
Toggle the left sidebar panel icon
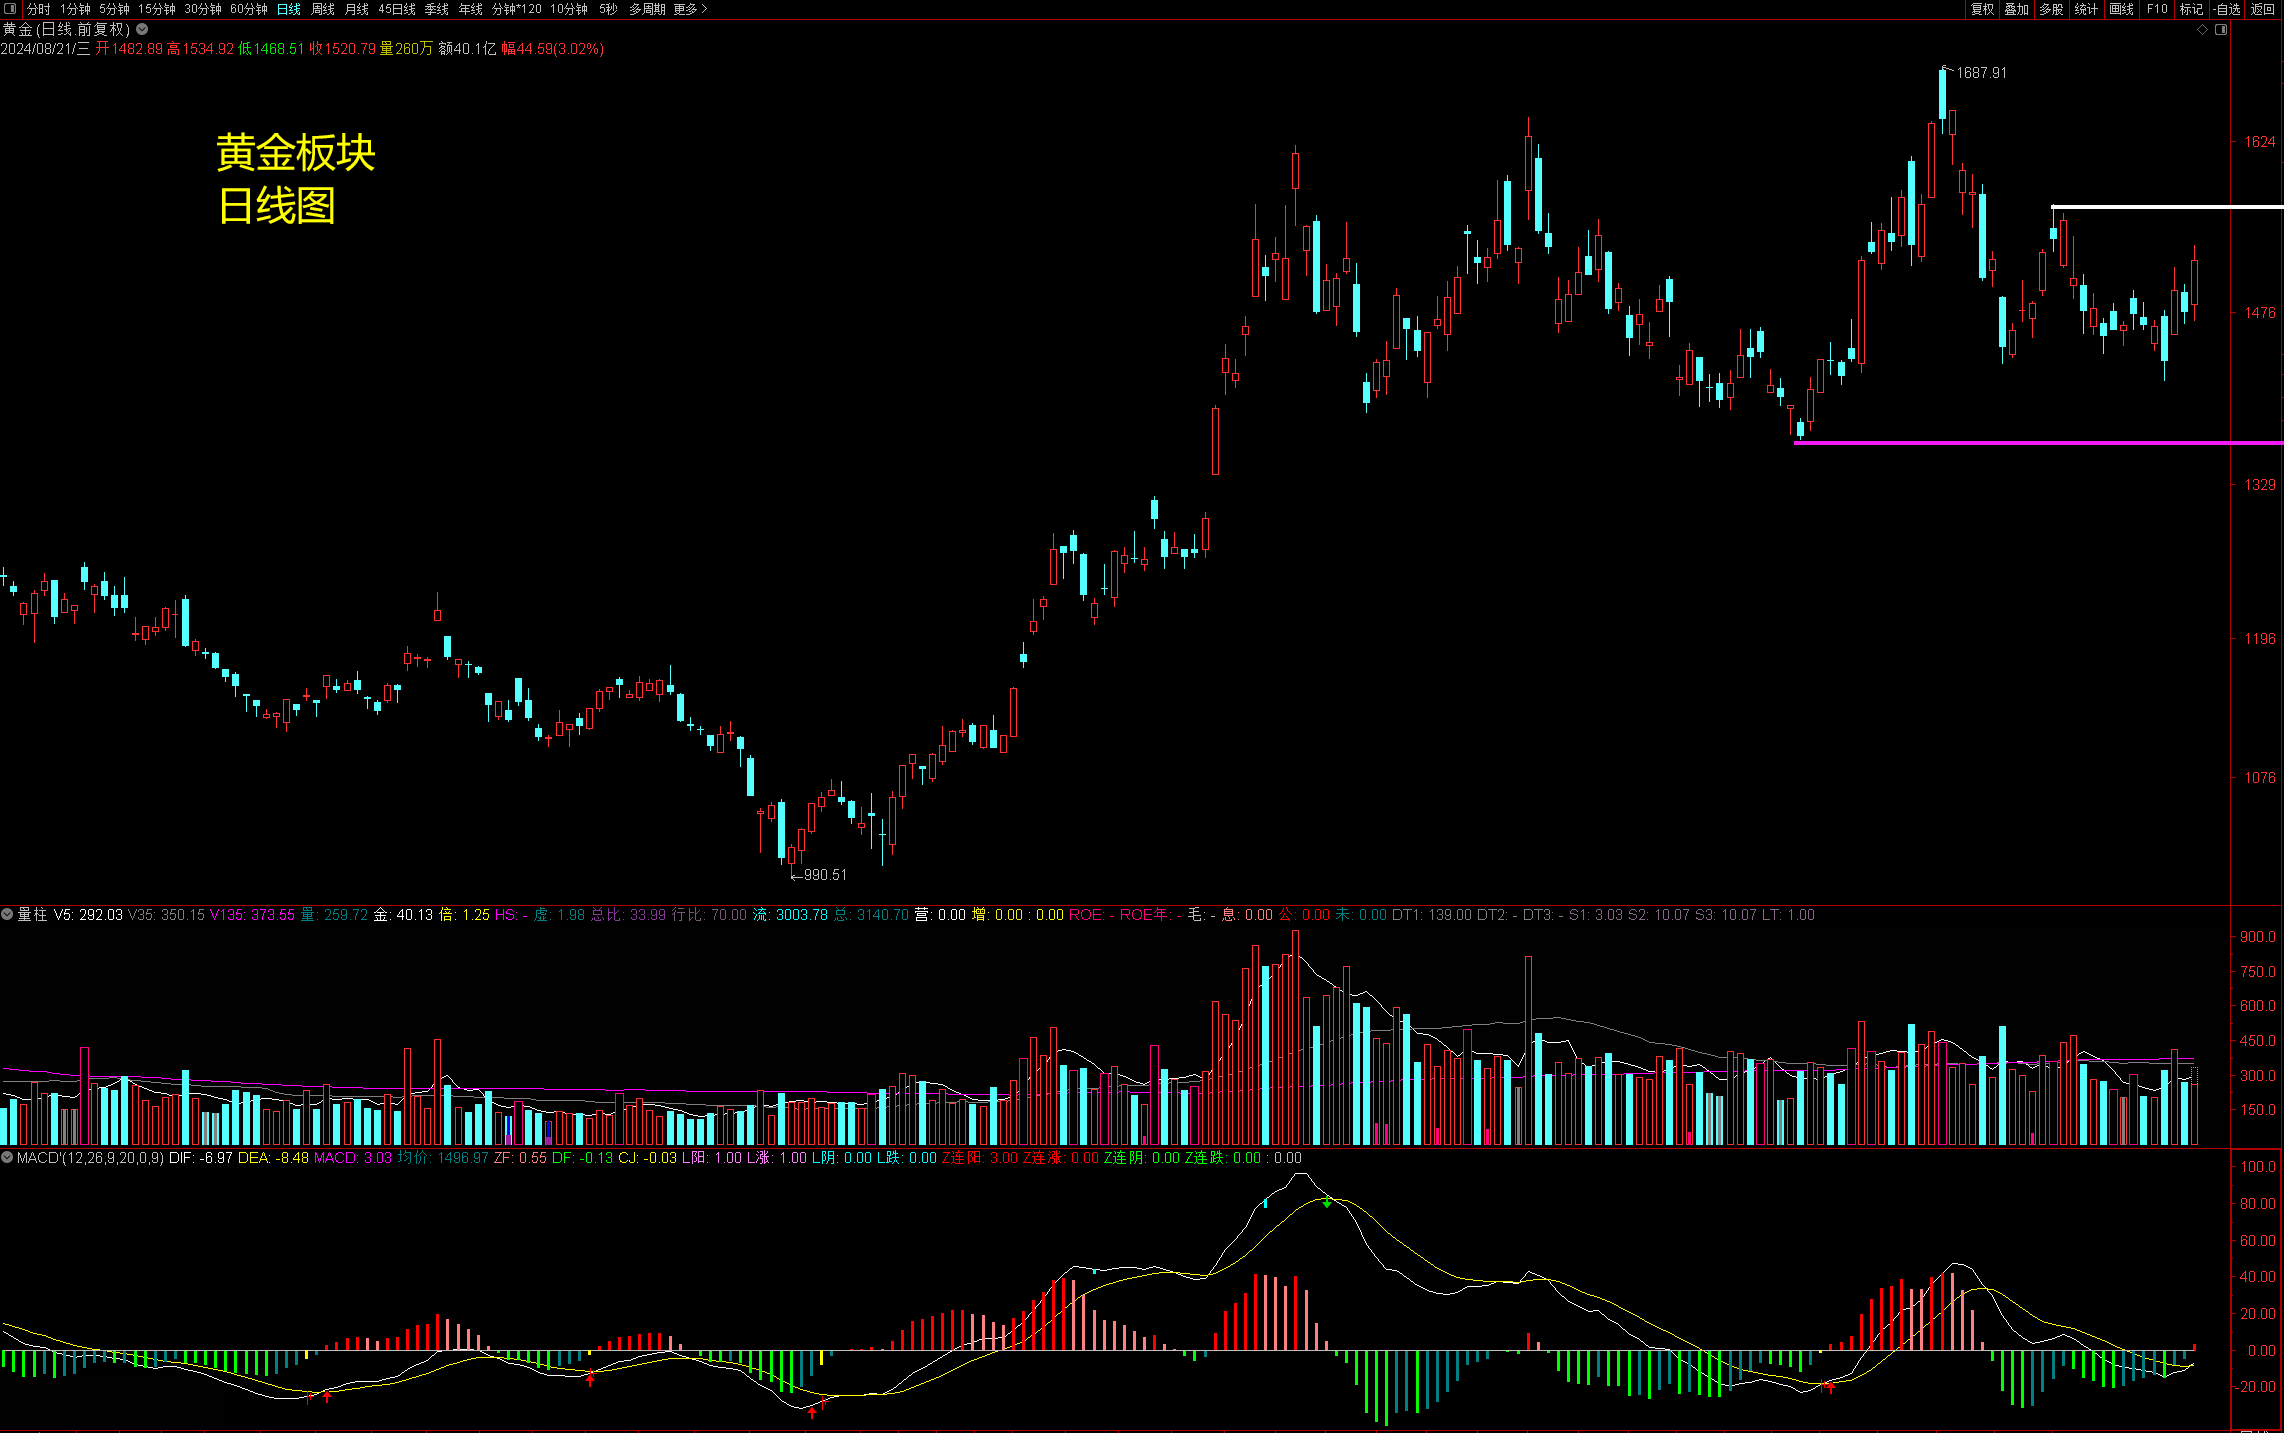pyautogui.click(x=10, y=9)
